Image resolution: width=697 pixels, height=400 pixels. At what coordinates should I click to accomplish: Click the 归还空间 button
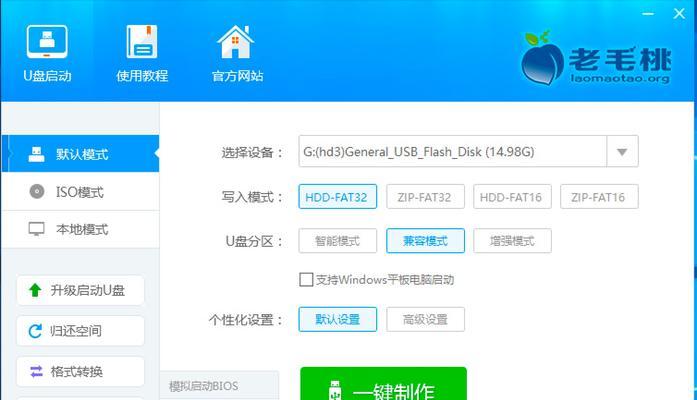click(80, 331)
